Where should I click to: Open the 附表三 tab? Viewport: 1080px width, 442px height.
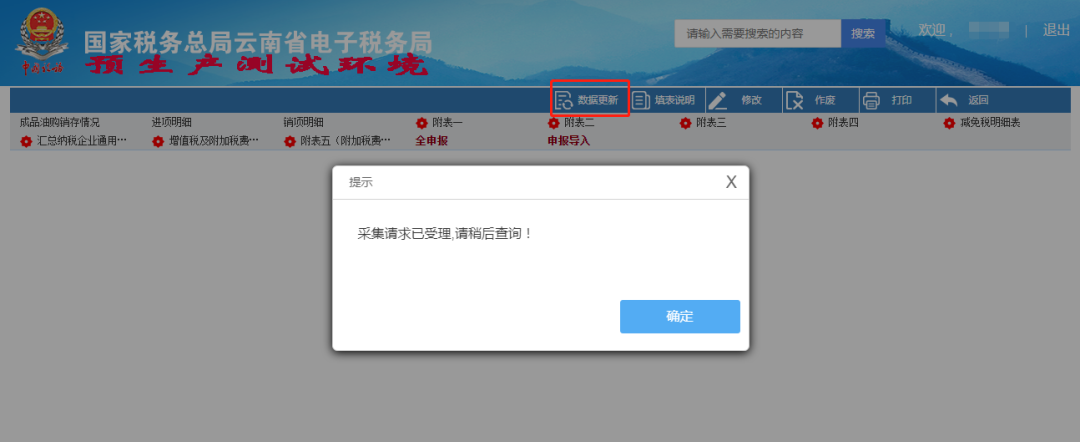[x=711, y=123]
